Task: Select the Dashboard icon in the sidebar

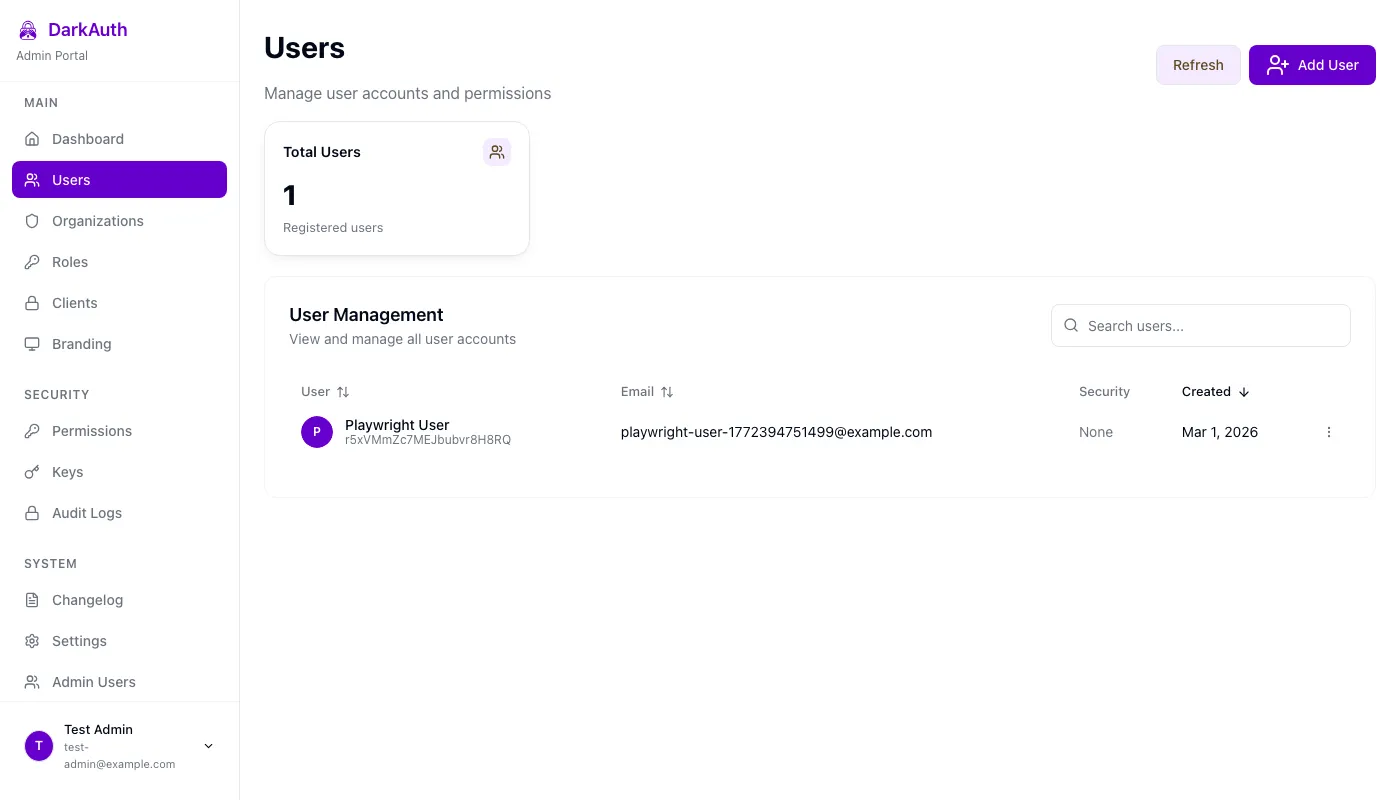Action: (x=31, y=139)
